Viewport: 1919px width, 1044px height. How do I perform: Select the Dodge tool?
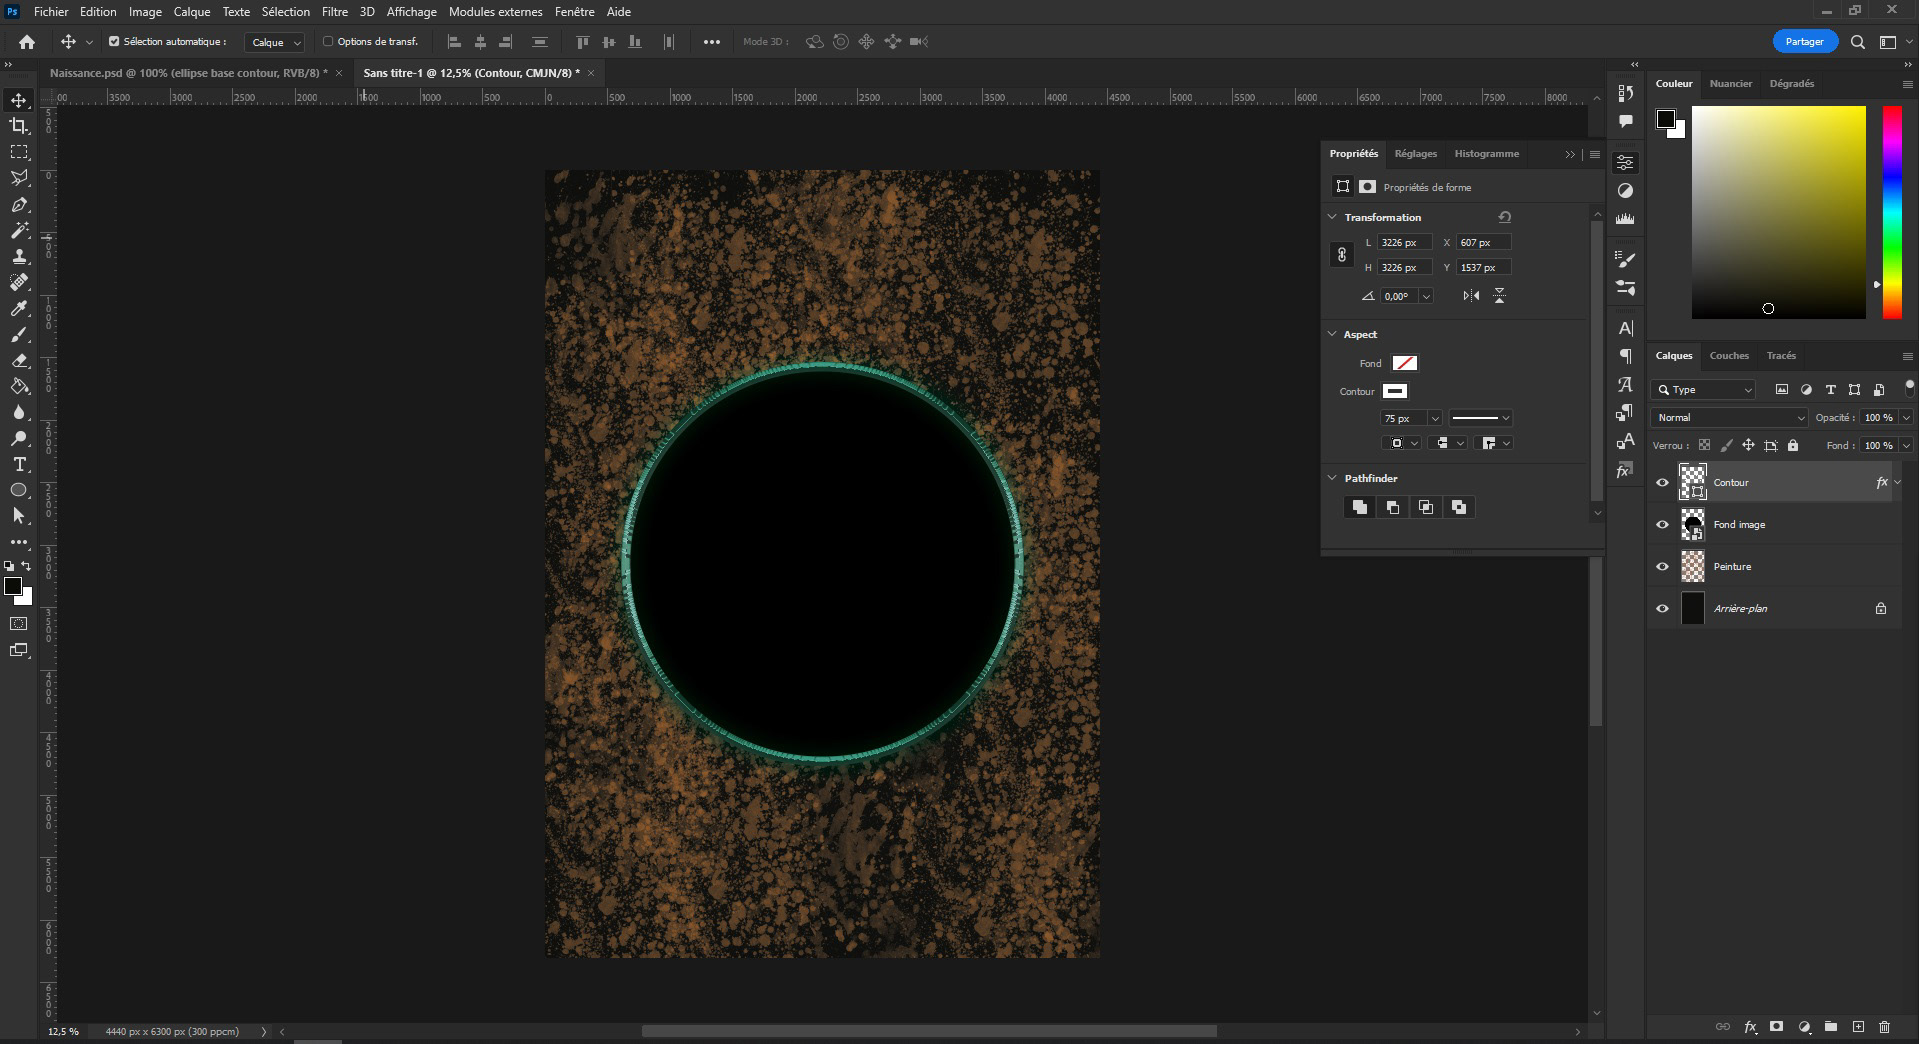[x=19, y=438]
